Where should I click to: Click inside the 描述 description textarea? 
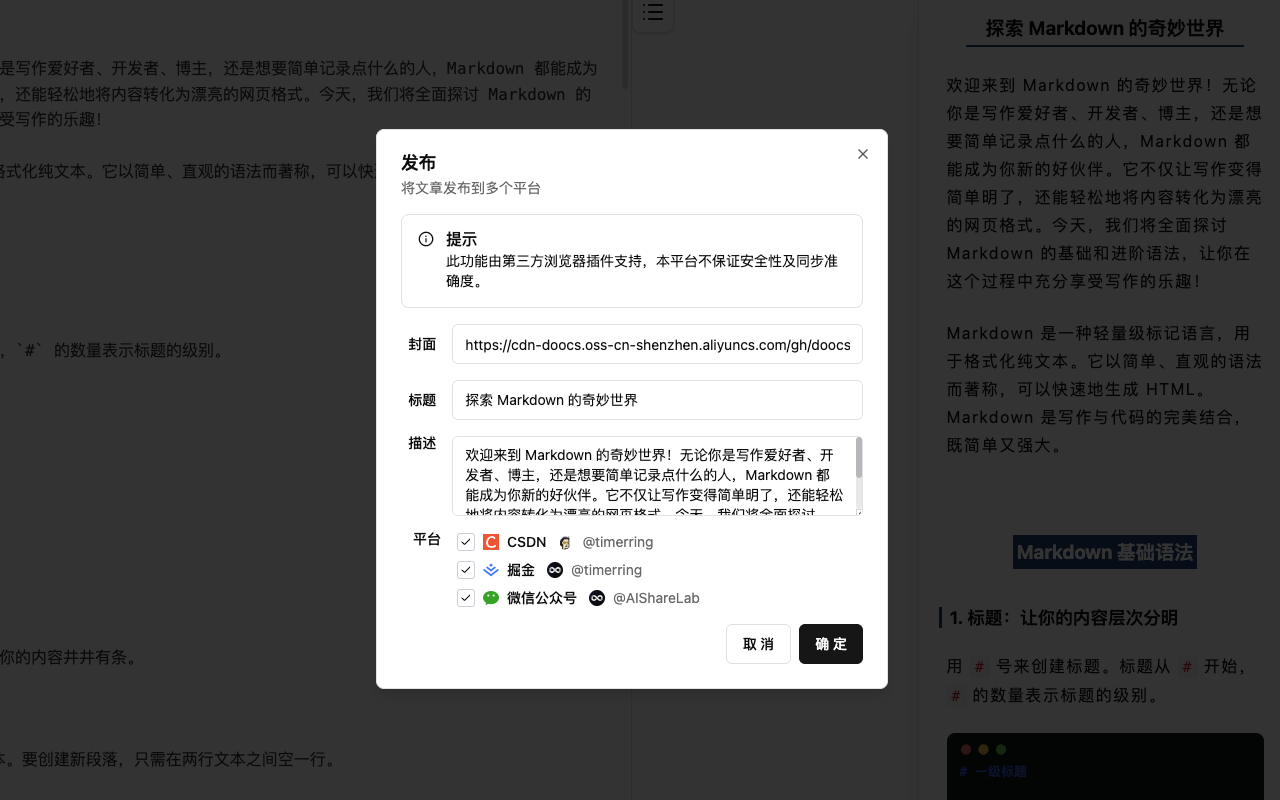(x=657, y=476)
